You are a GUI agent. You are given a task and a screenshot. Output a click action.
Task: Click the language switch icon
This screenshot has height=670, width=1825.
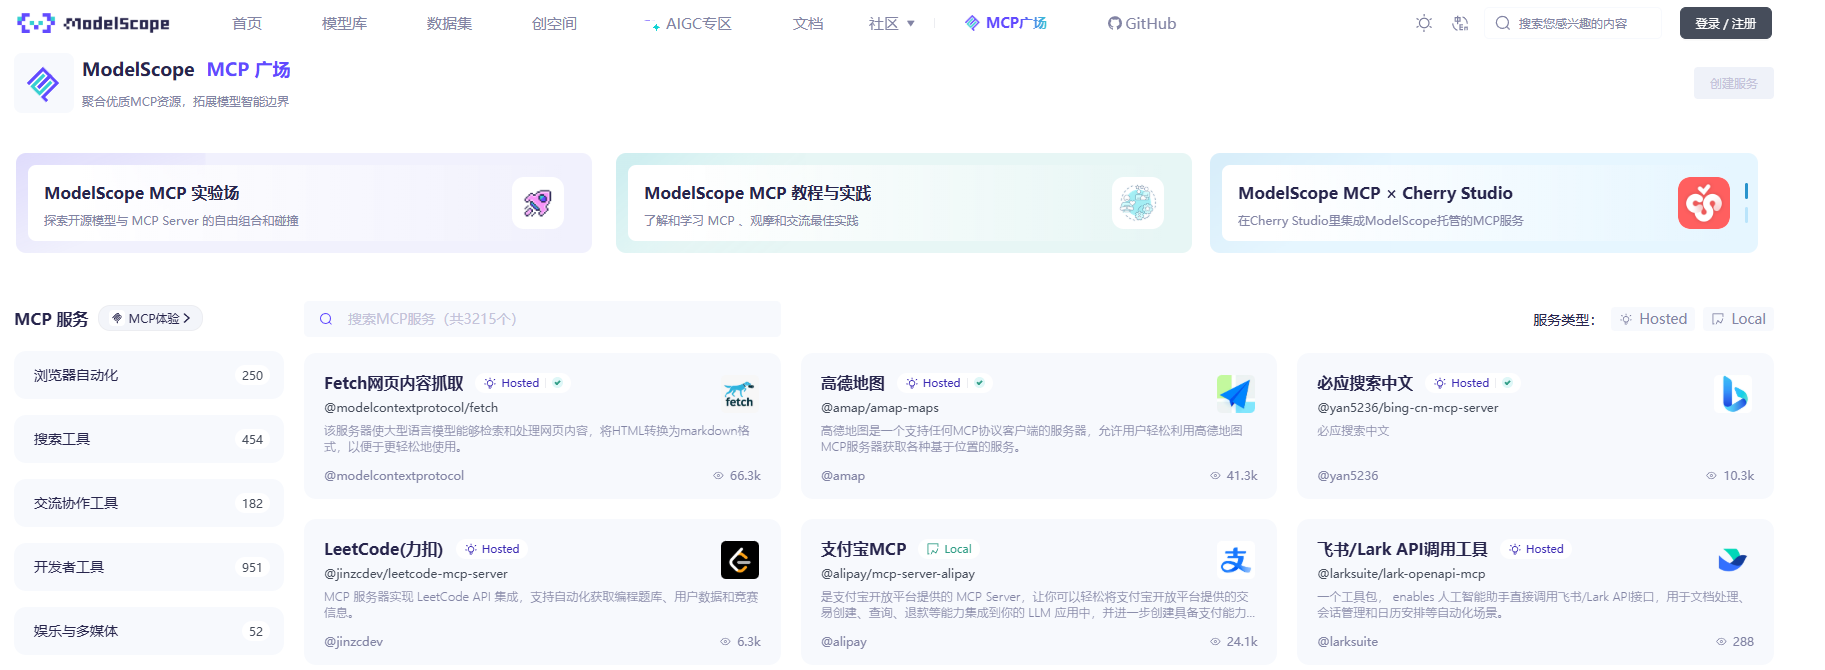(x=1460, y=23)
